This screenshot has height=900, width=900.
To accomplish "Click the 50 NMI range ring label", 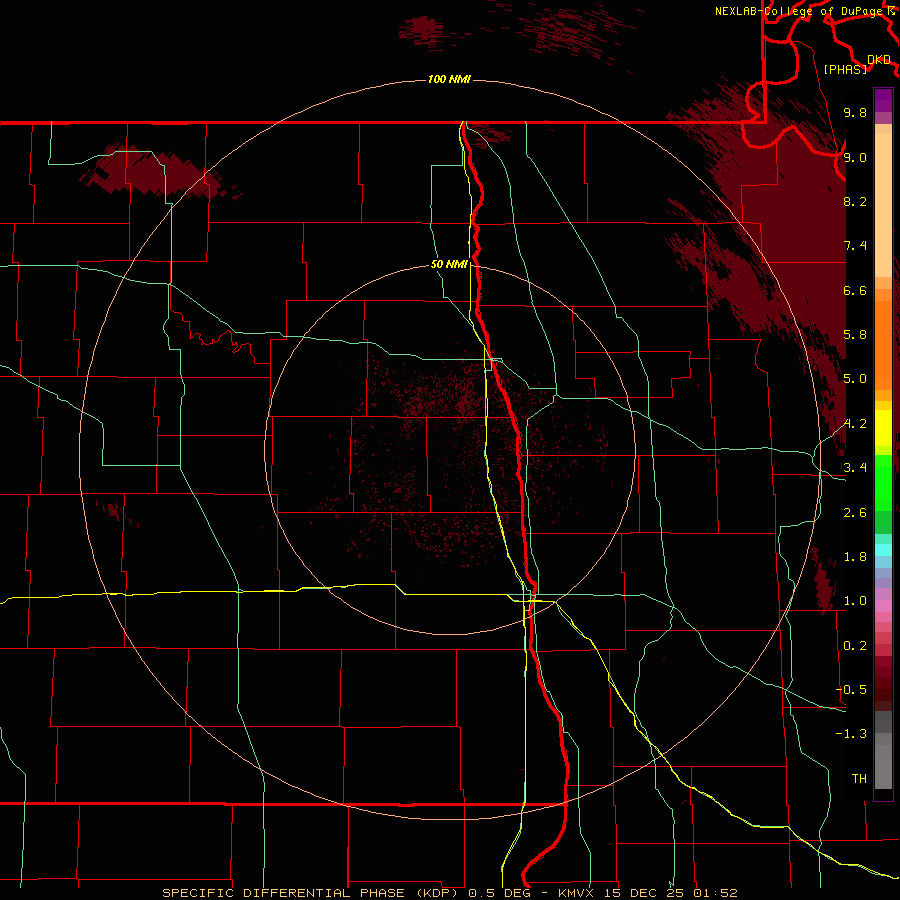I will (449, 264).
